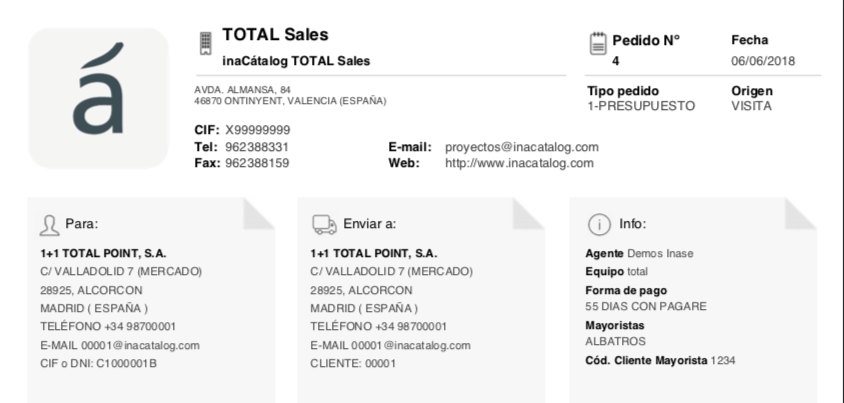Open the proyectos@inacatalog.com email address
The image size is (844, 403).
tap(522, 147)
